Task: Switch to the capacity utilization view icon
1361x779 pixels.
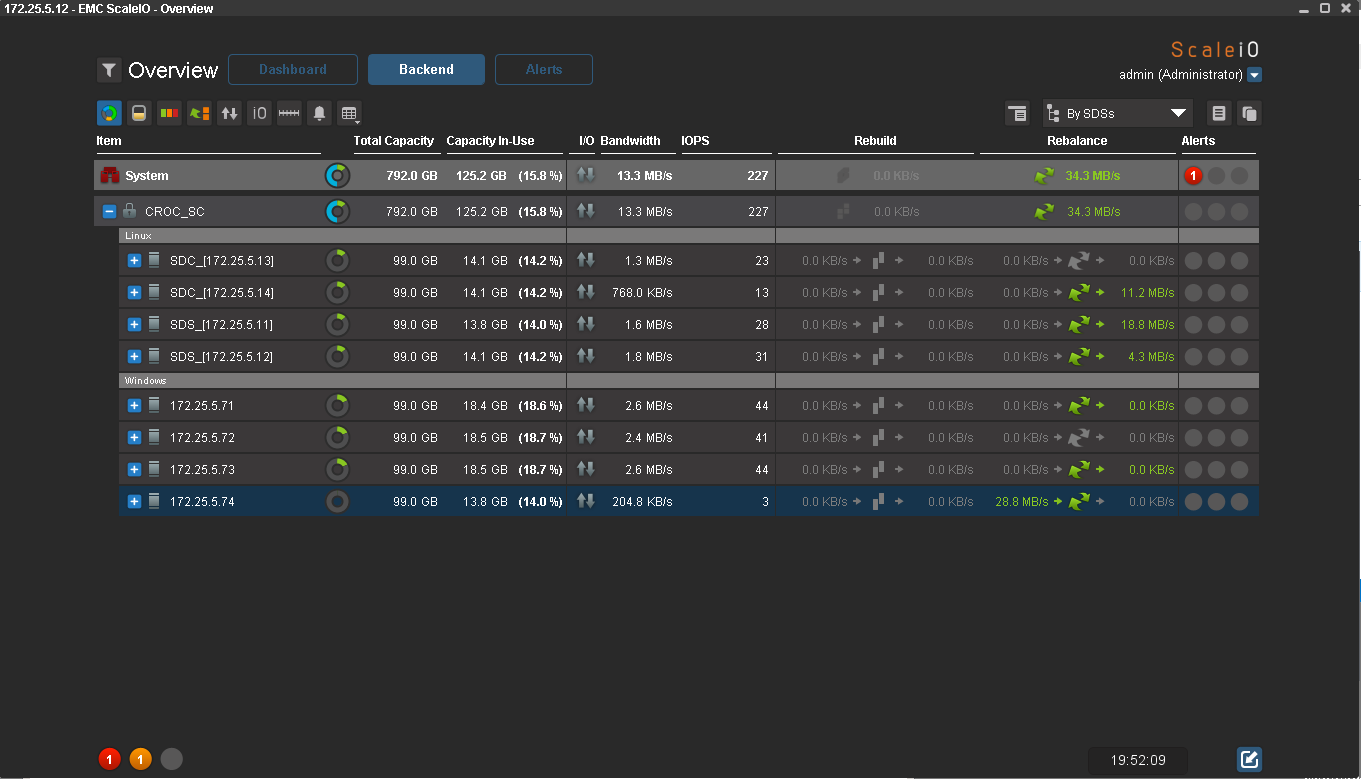Action: tap(139, 113)
